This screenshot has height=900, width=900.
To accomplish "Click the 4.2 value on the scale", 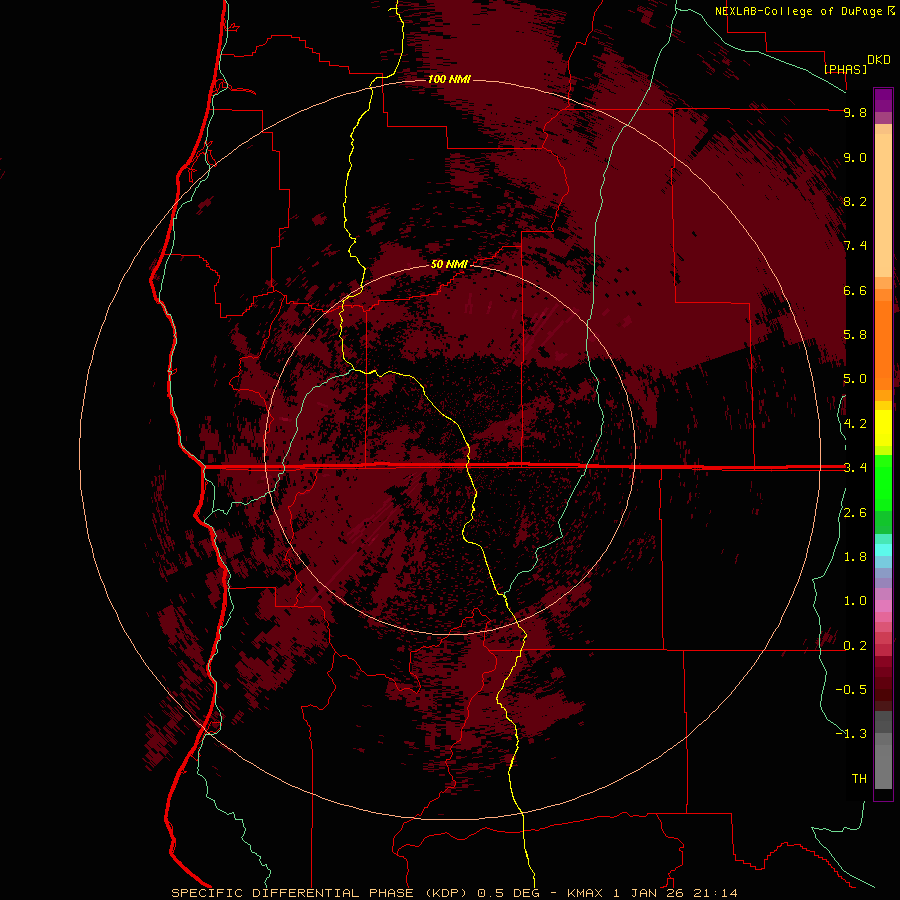I will point(855,424).
